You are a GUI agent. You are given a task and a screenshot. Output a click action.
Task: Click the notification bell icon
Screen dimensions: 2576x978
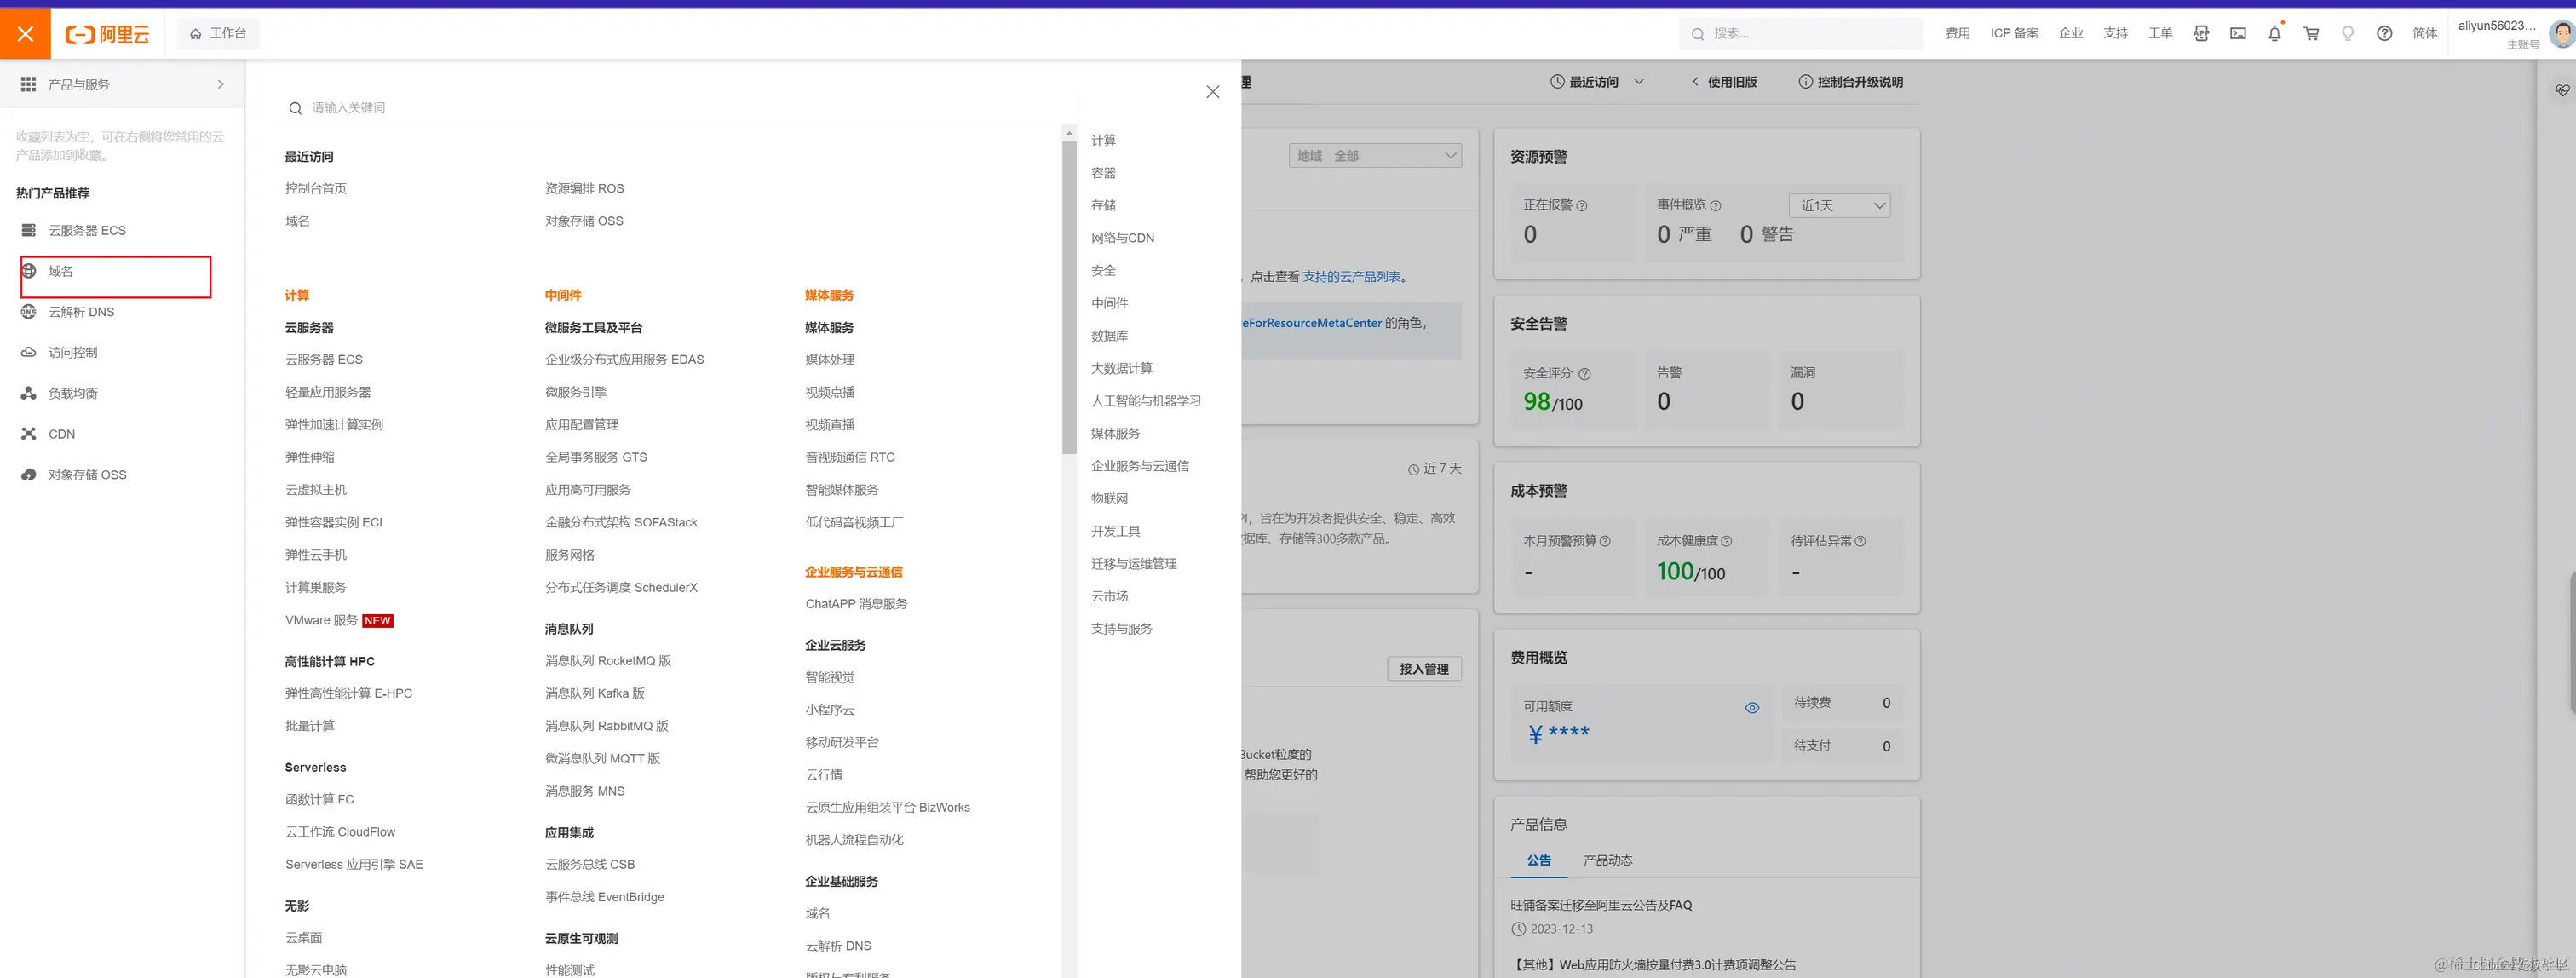tap(2274, 33)
